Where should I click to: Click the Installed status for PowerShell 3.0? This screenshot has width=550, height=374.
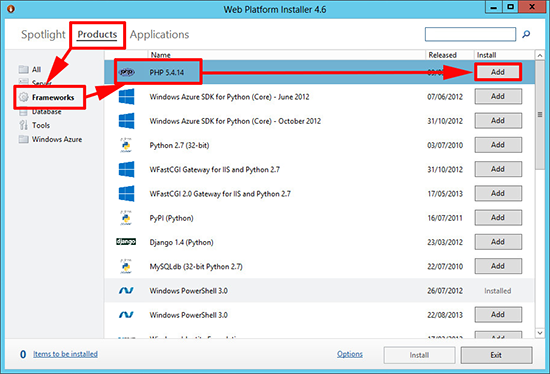coord(497,290)
